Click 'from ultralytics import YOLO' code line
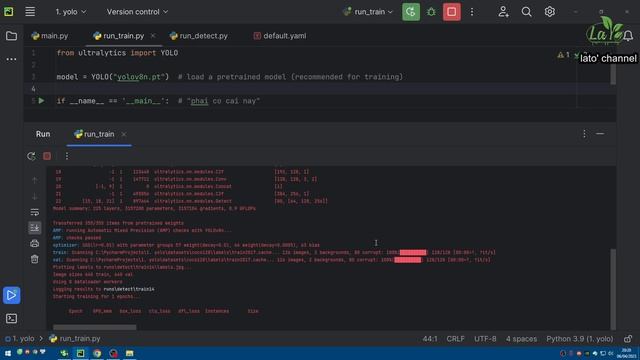Viewport: 640px width, 360px height. click(117, 53)
